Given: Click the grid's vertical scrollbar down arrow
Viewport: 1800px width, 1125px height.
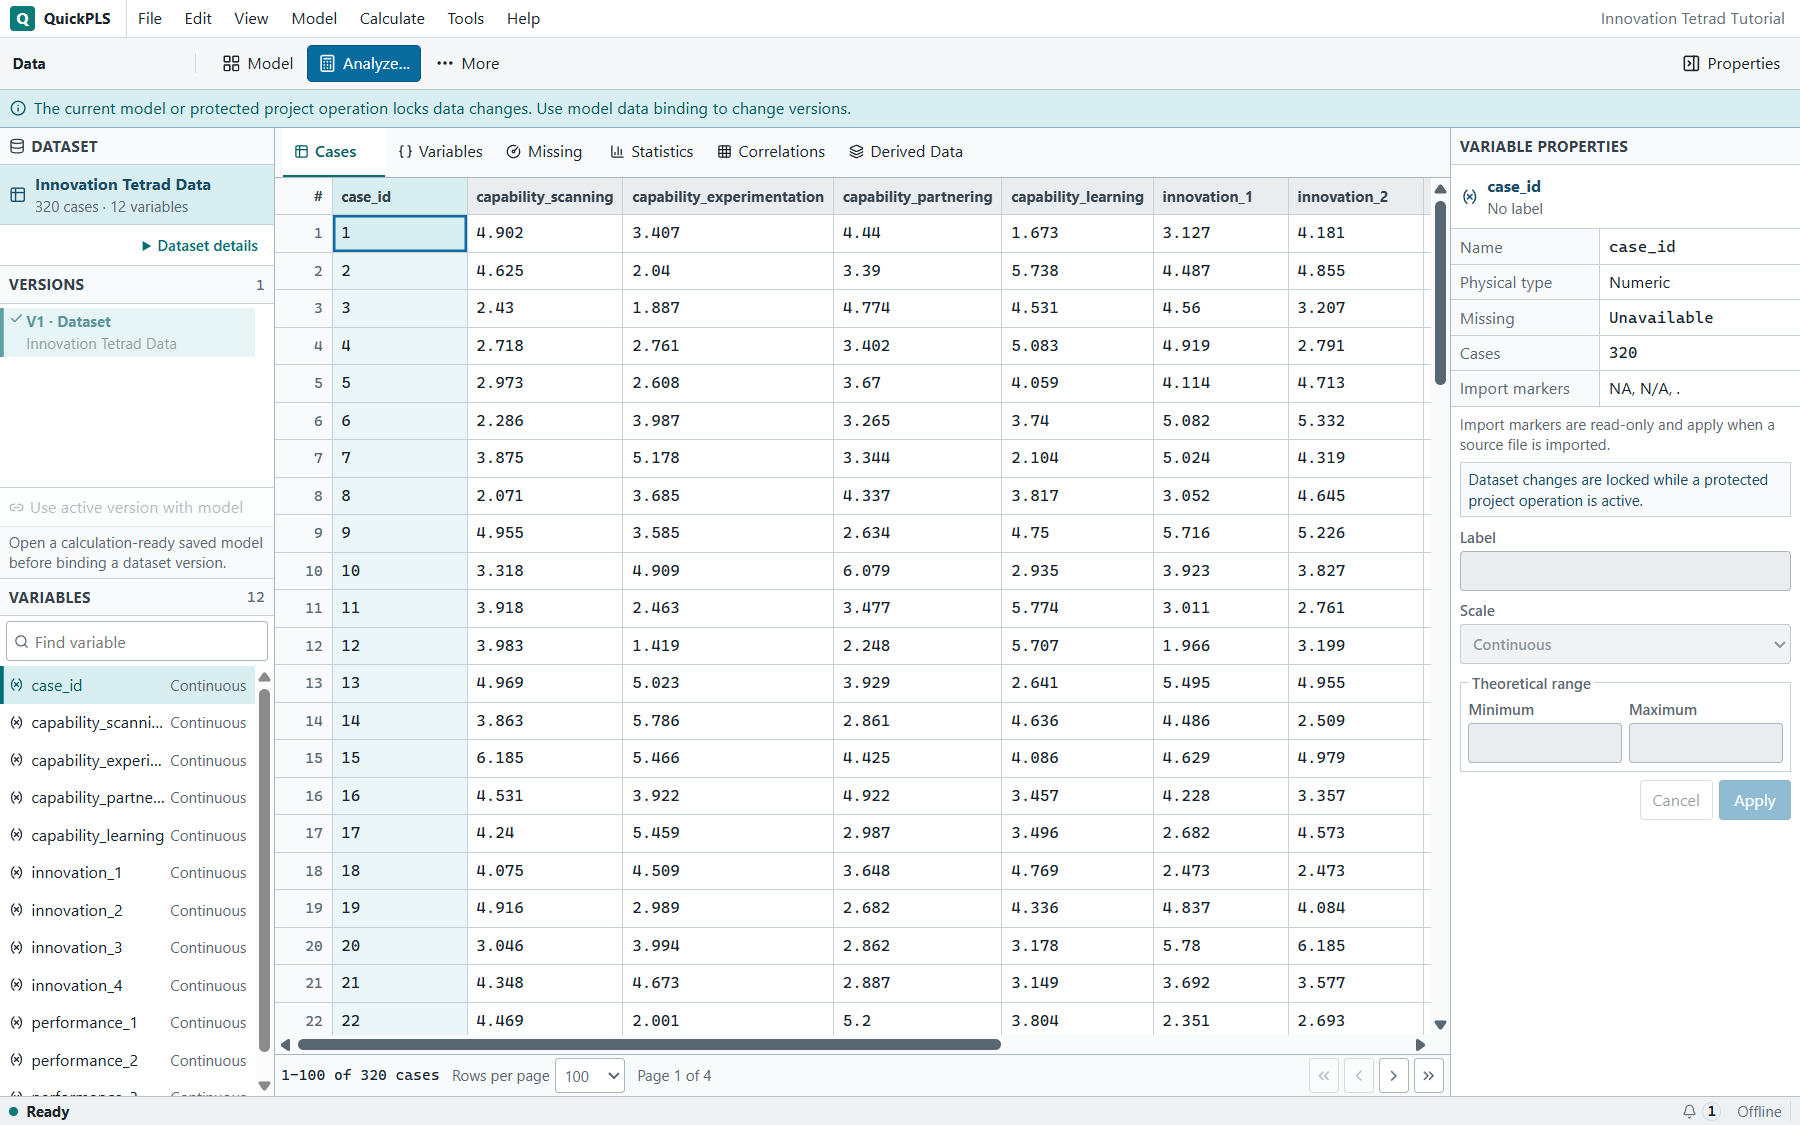Looking at the screenshot, I should point(1440,1024).
